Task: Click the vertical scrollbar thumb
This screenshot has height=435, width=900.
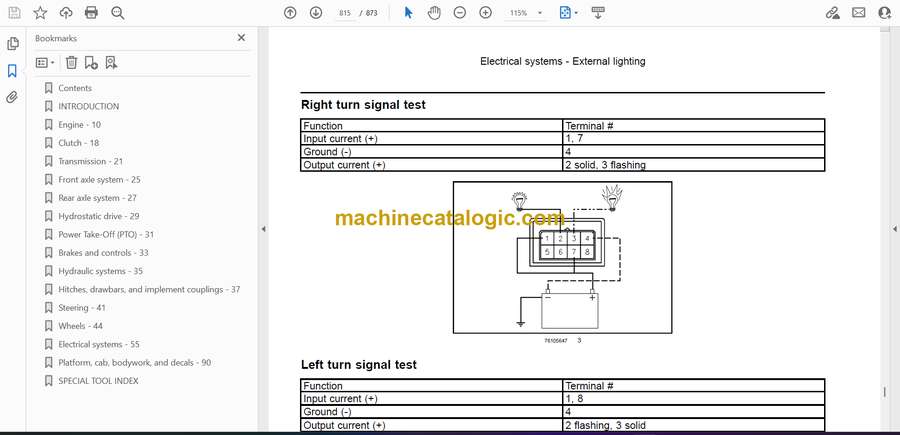Action: [x=884, y=392]
